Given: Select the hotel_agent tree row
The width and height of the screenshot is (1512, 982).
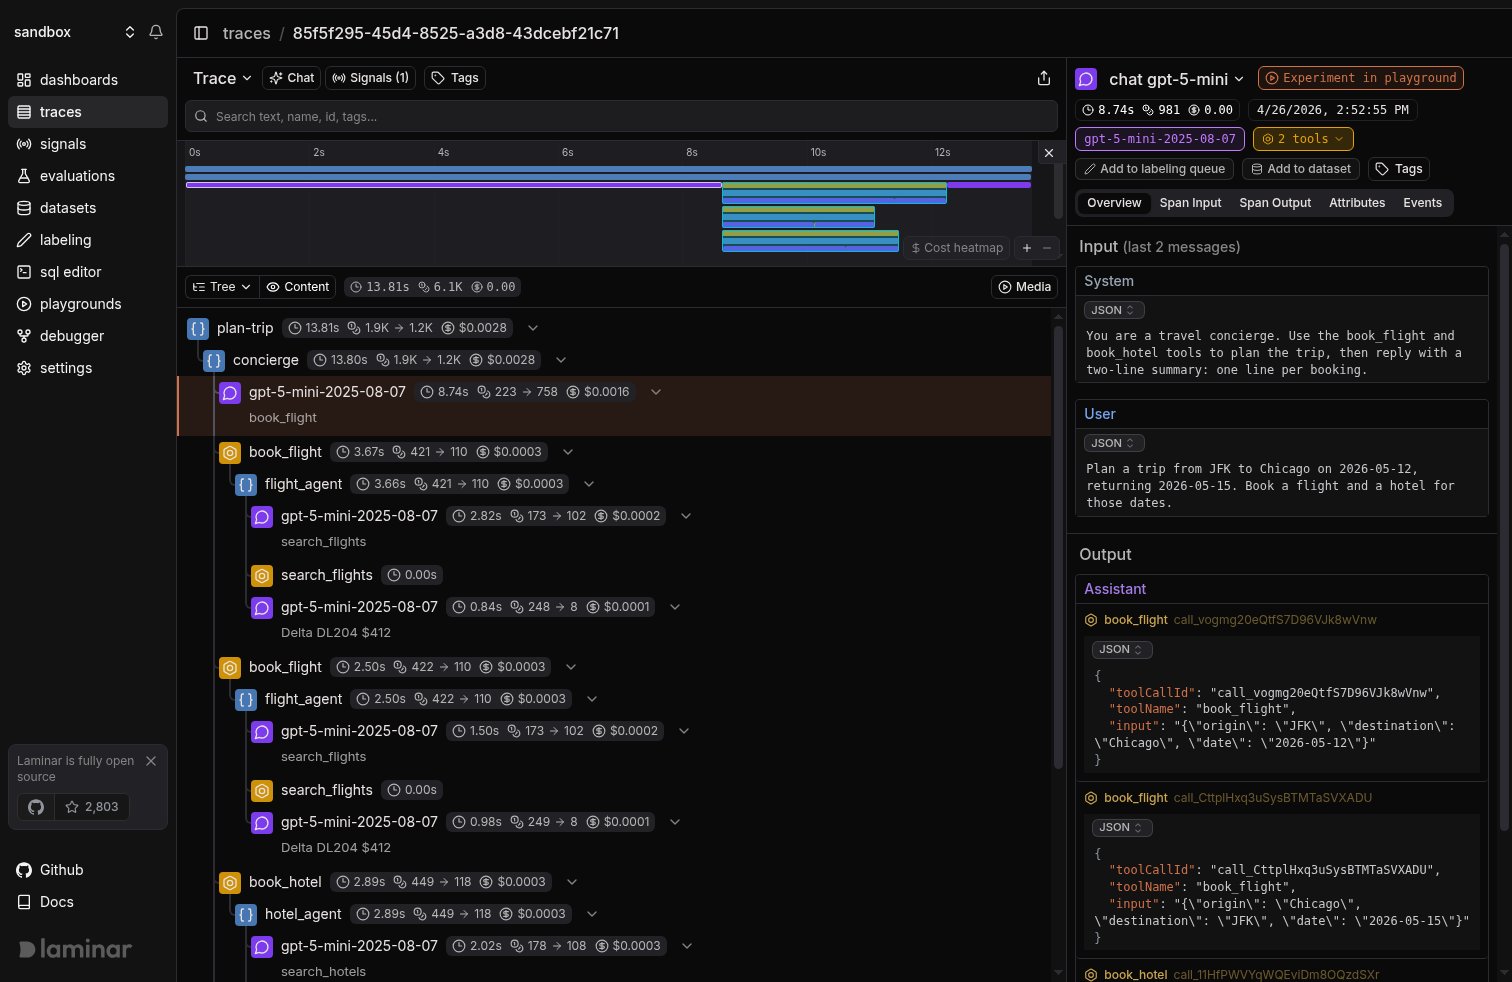Looking at the screenshot, I should 616,914.
